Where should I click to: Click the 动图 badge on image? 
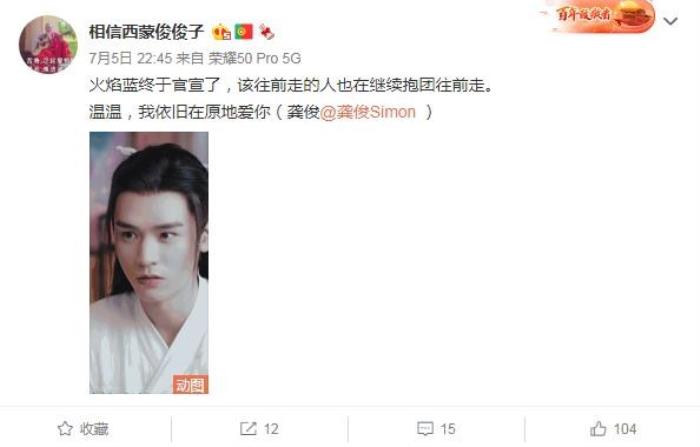coord(191,384)
